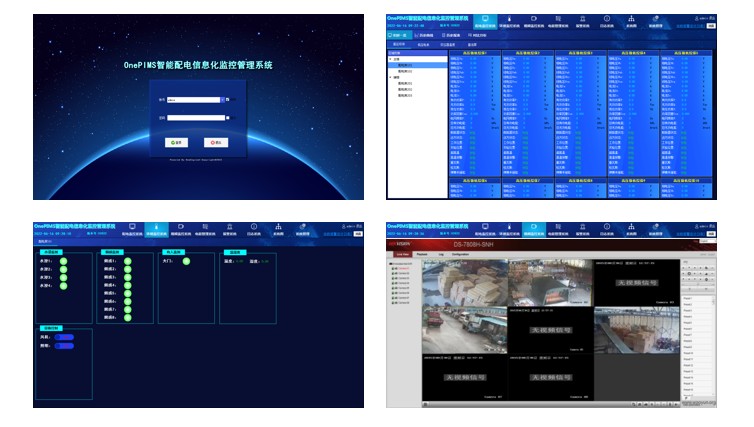Click monitor icon in environment monitoring screen
Screen dimensions: 754x427
[132, 226]
